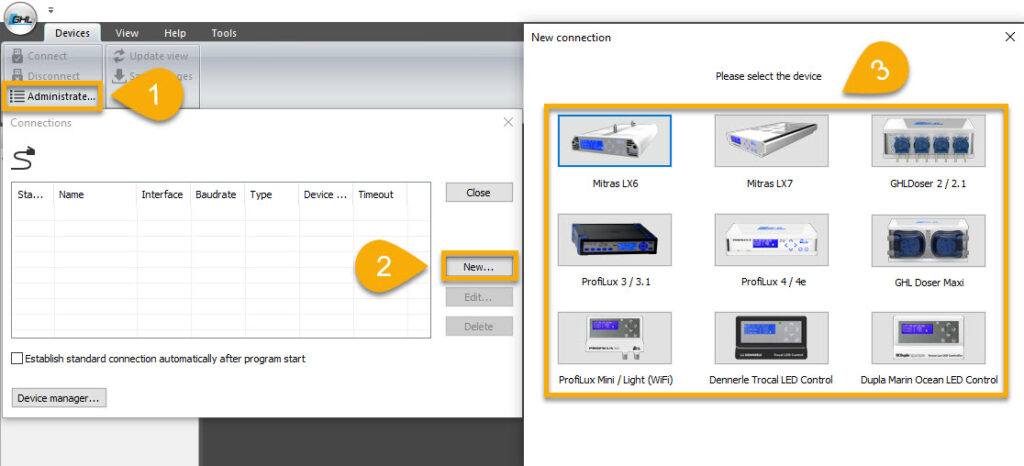The image size is (1024, 466).
Task: Click the Timeout column header
Action: point(380,194)
